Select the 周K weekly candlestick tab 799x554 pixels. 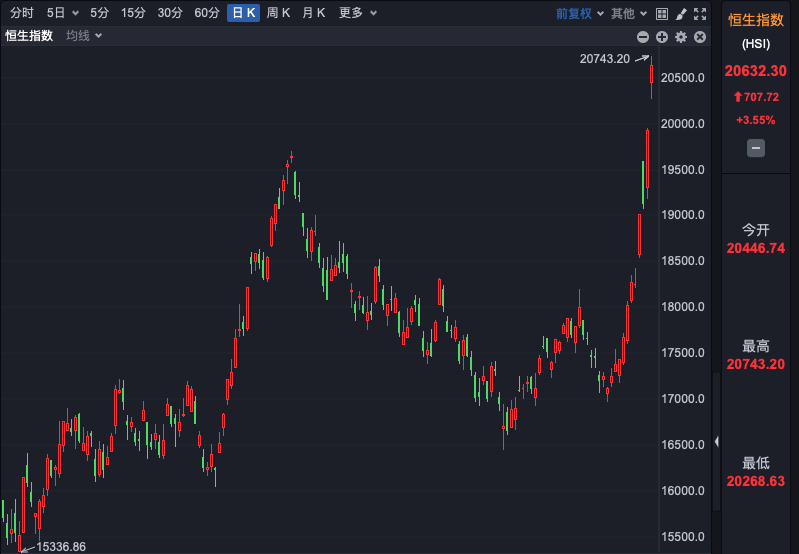point(278,13)
